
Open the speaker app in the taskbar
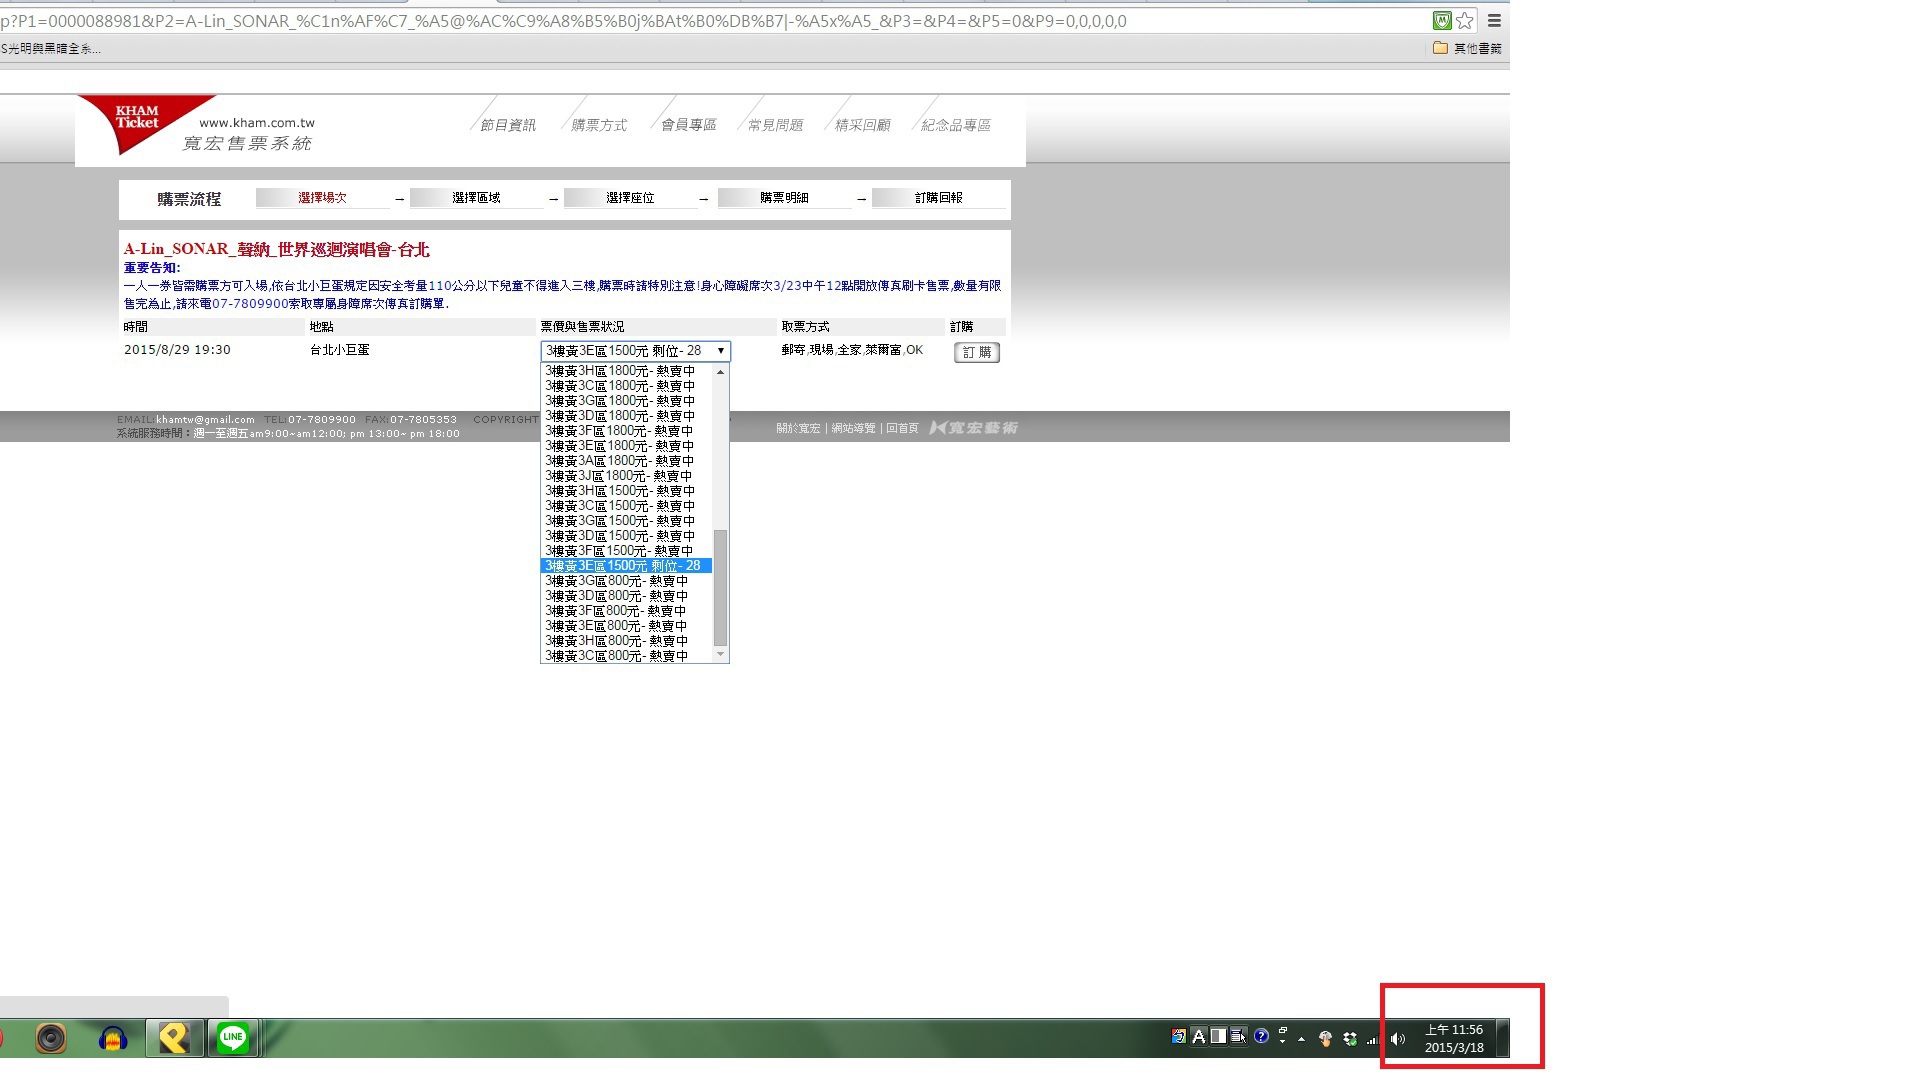click(x=51, y=1038)
